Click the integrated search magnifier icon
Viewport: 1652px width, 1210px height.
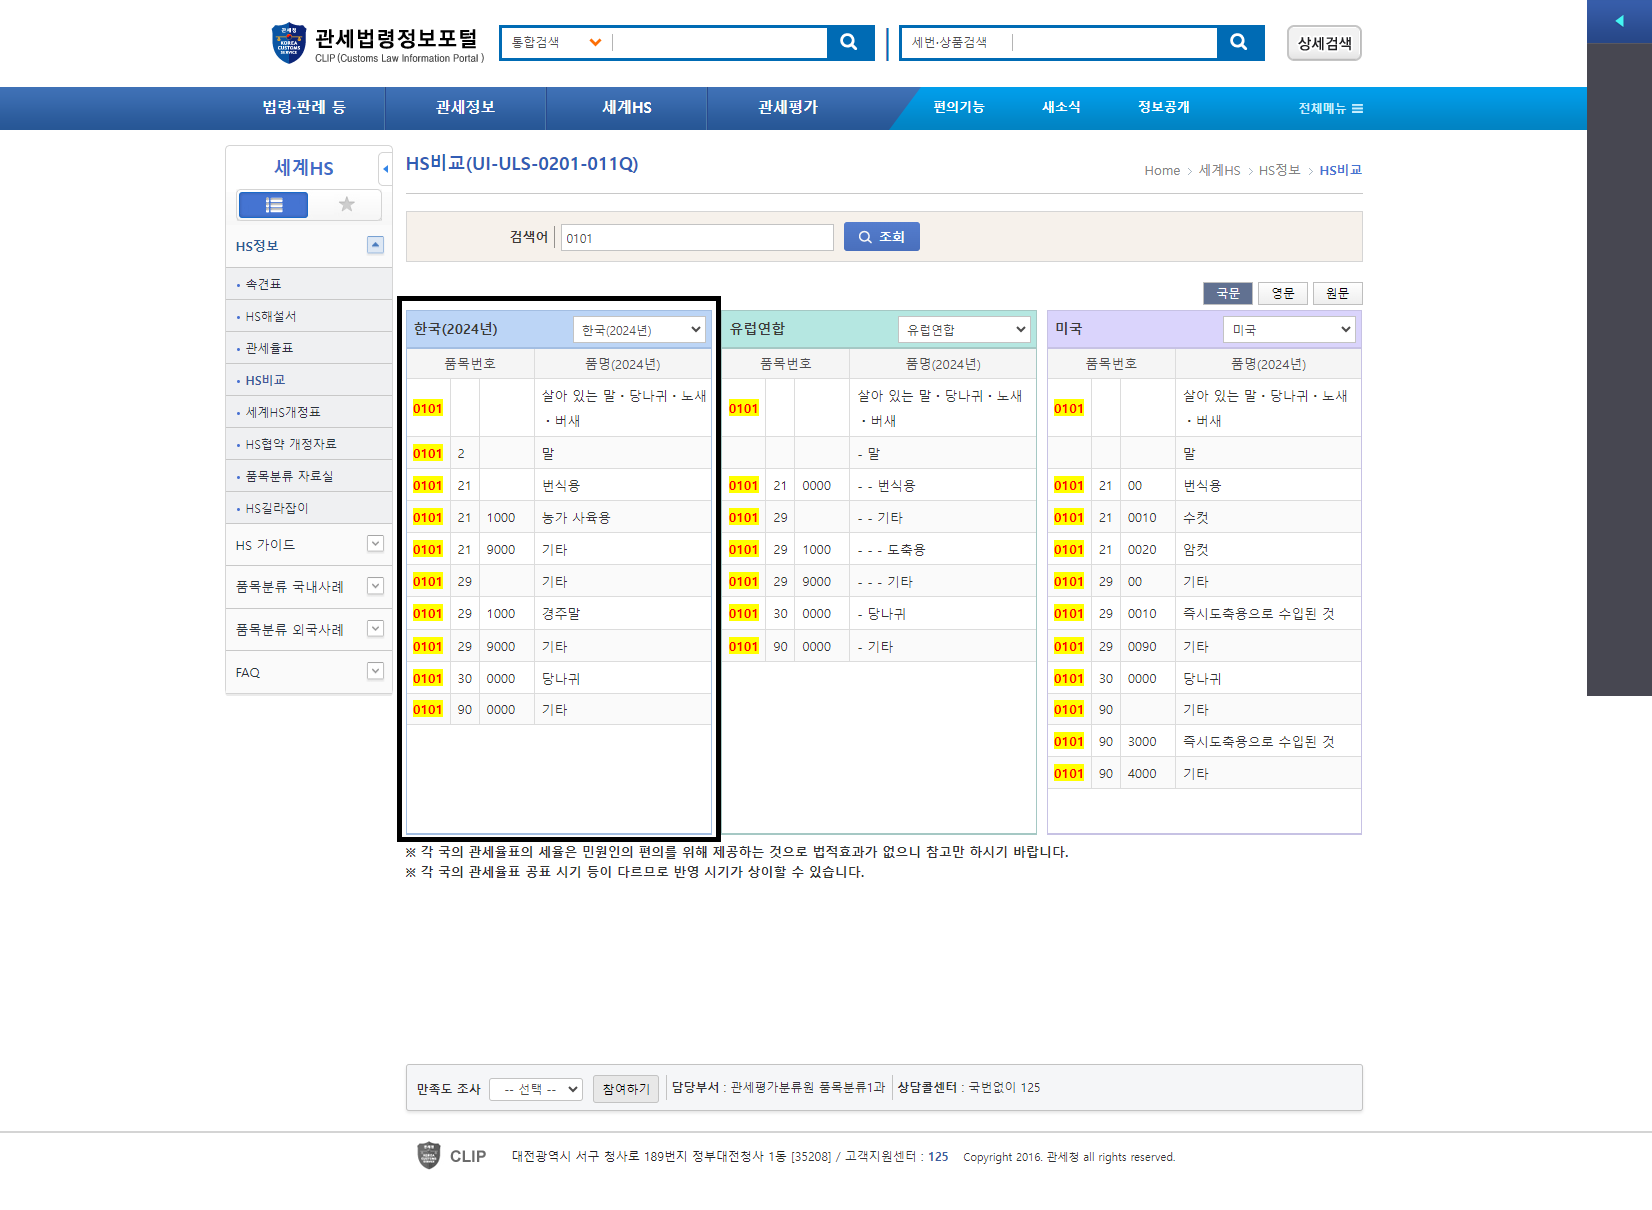click(849, 42)
